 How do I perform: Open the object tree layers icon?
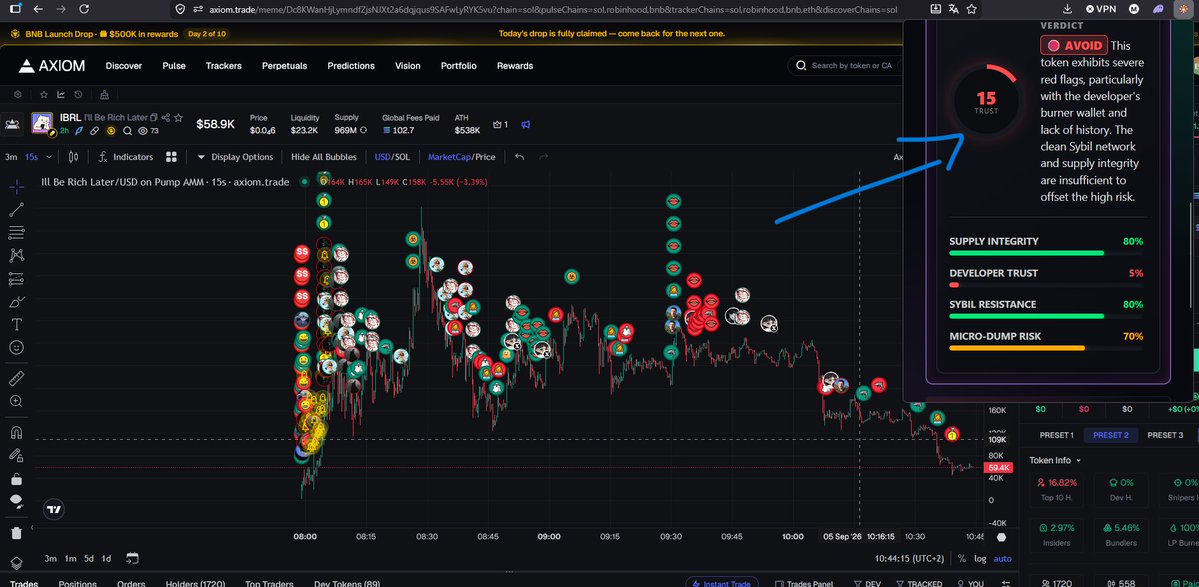[x=16, y=563]
